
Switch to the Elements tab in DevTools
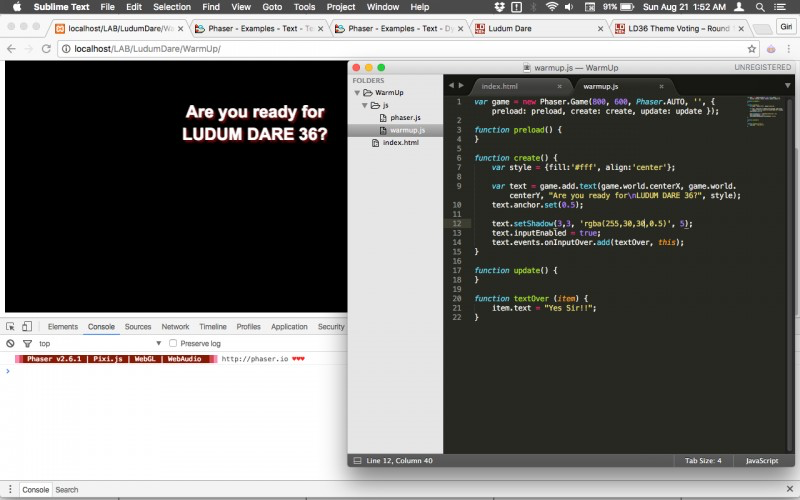(x=63, y=327)
